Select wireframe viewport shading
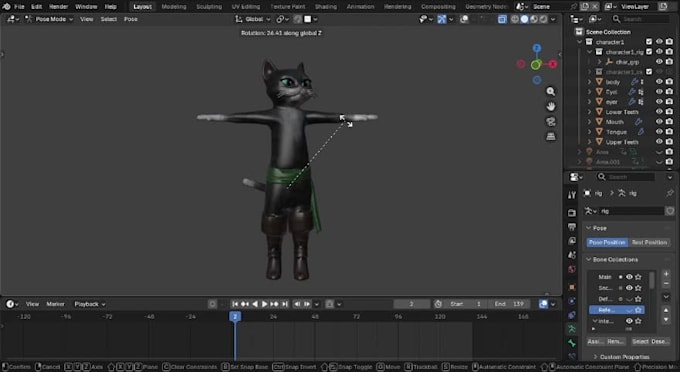680x372 pixels. 515,19
